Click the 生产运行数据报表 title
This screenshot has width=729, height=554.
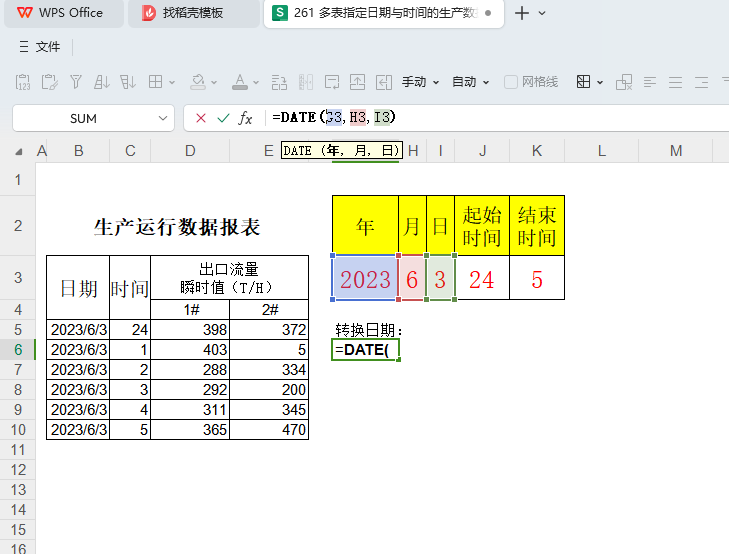pos(177,227)
